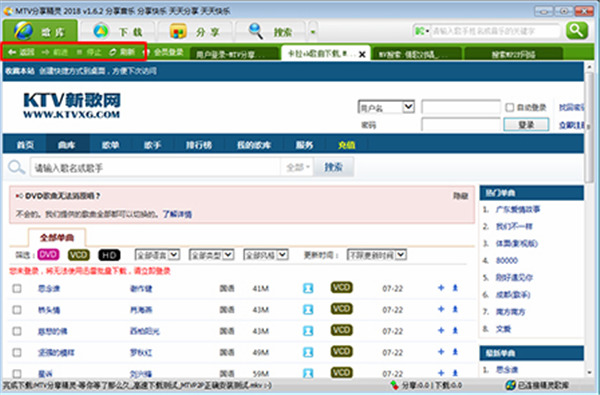
Task: Select the 全部单曲 tab
Action: click(x=57, y=237)
